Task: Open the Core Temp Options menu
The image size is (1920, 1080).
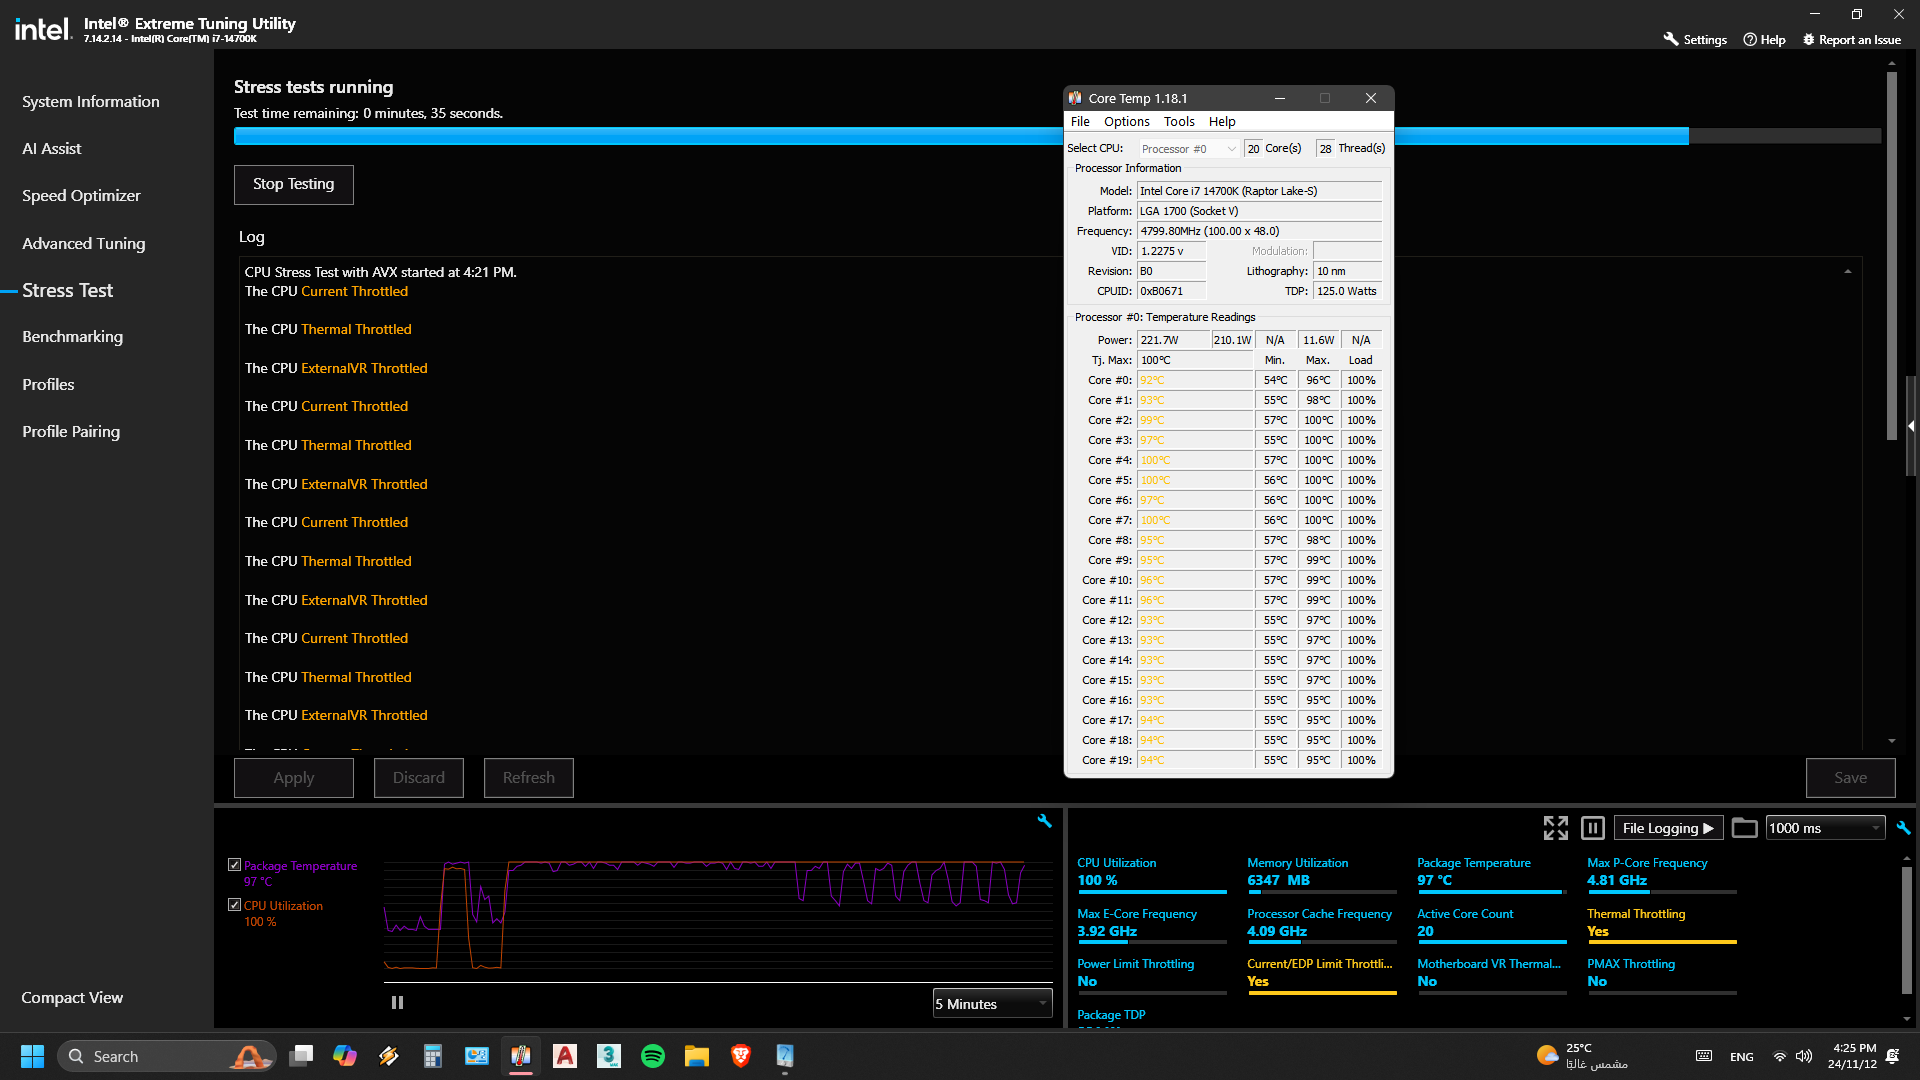Action: click(x=1127, y=121)
